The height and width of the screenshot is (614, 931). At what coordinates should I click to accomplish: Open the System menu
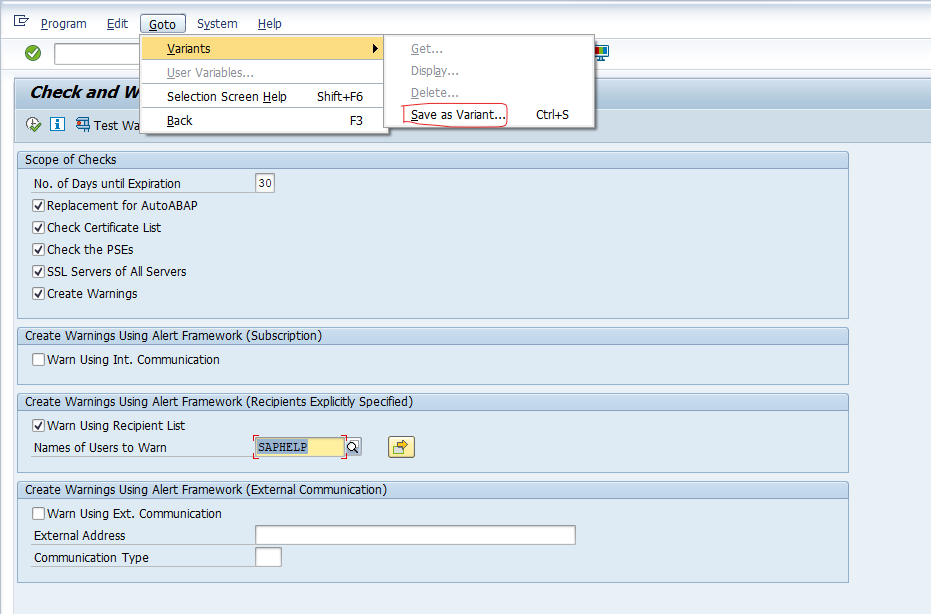tap(217, 23)
